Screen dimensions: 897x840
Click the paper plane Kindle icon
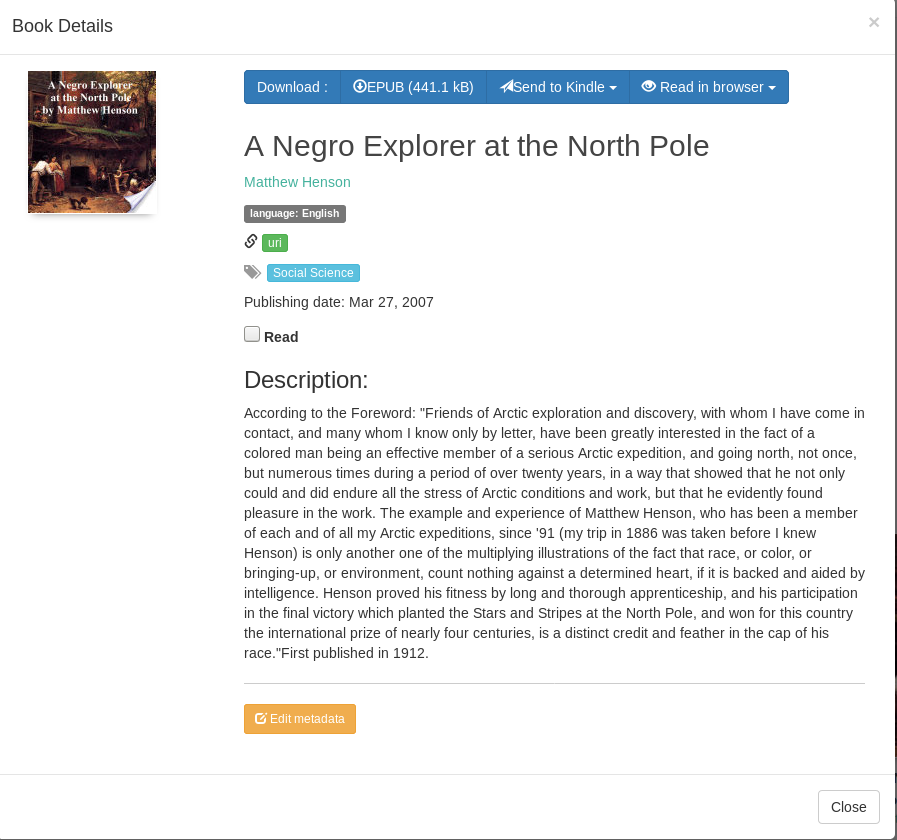point(506,86)
